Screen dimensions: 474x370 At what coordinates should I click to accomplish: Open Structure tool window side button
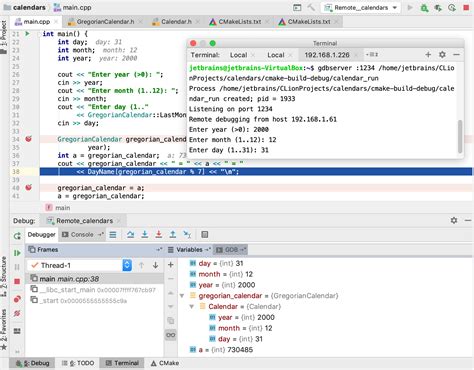(4, 276)
